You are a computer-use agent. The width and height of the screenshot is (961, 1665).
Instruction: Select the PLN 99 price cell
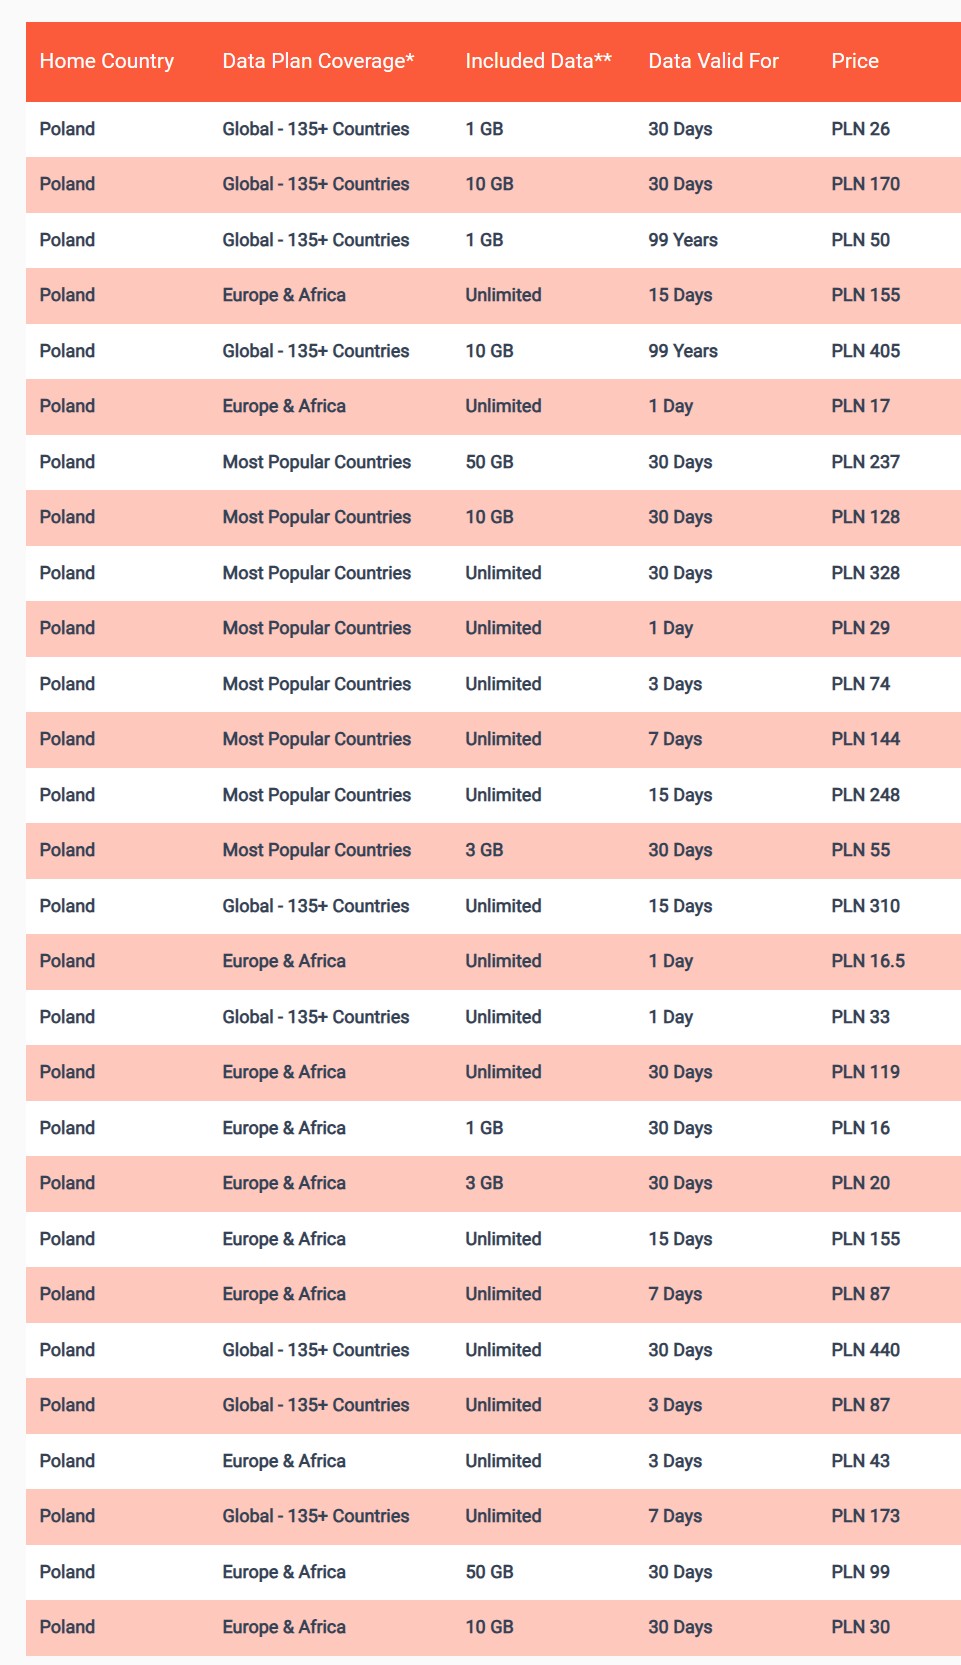coord(860,1572)
